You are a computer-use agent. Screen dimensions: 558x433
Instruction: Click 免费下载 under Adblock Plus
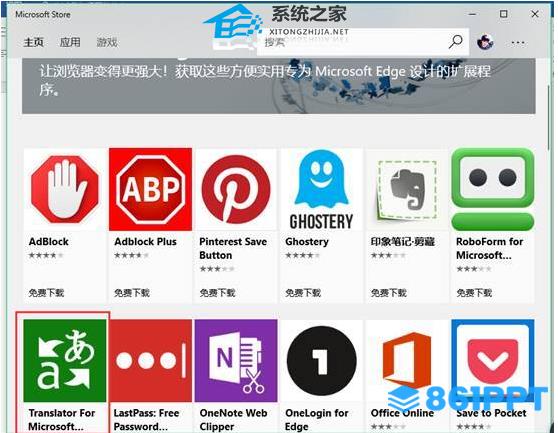(x=132, y=293)
